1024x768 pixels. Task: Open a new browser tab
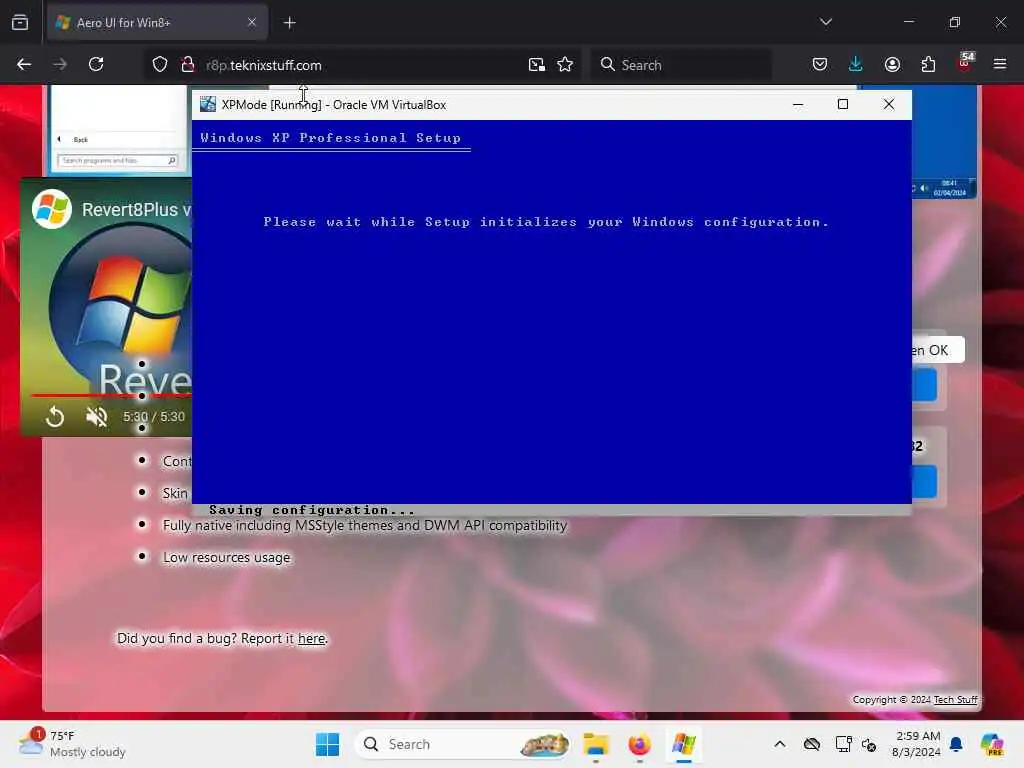pos(289,23)
